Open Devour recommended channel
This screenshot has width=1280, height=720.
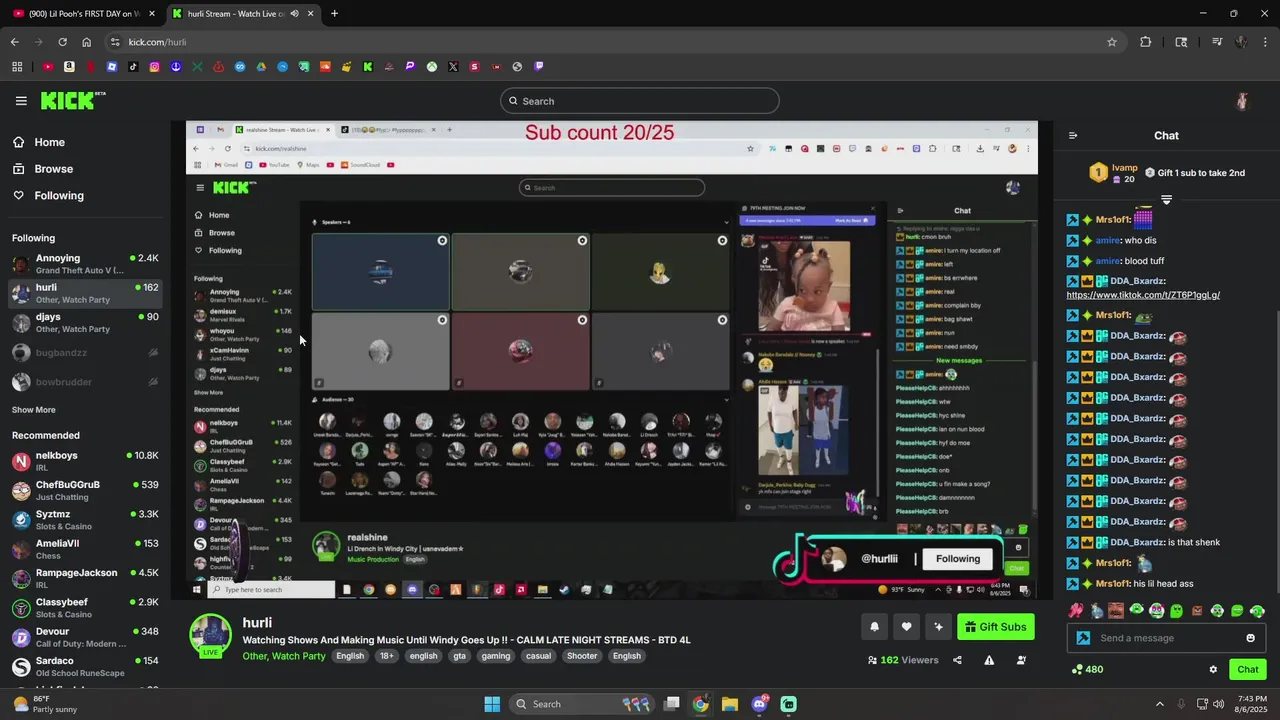(x=85, y=637)
